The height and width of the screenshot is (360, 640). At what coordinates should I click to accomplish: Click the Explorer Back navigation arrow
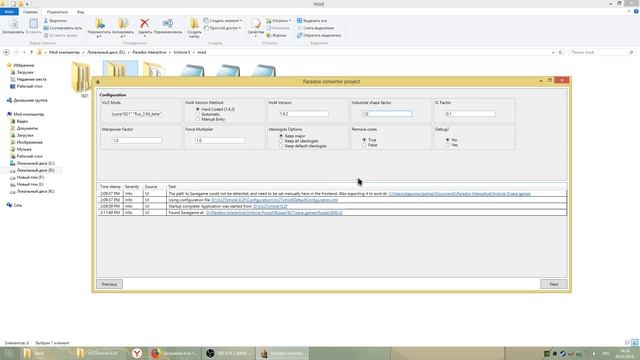[6, 52]
